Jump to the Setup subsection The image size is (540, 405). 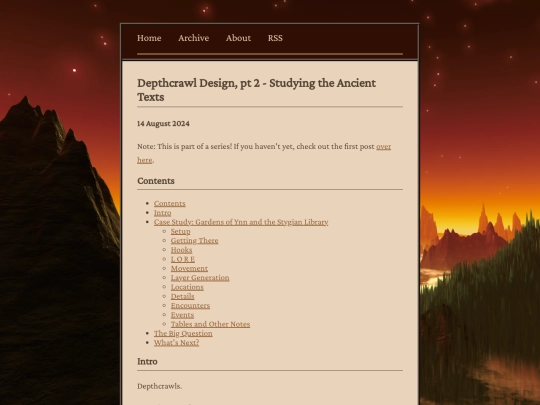click(180, 231)
